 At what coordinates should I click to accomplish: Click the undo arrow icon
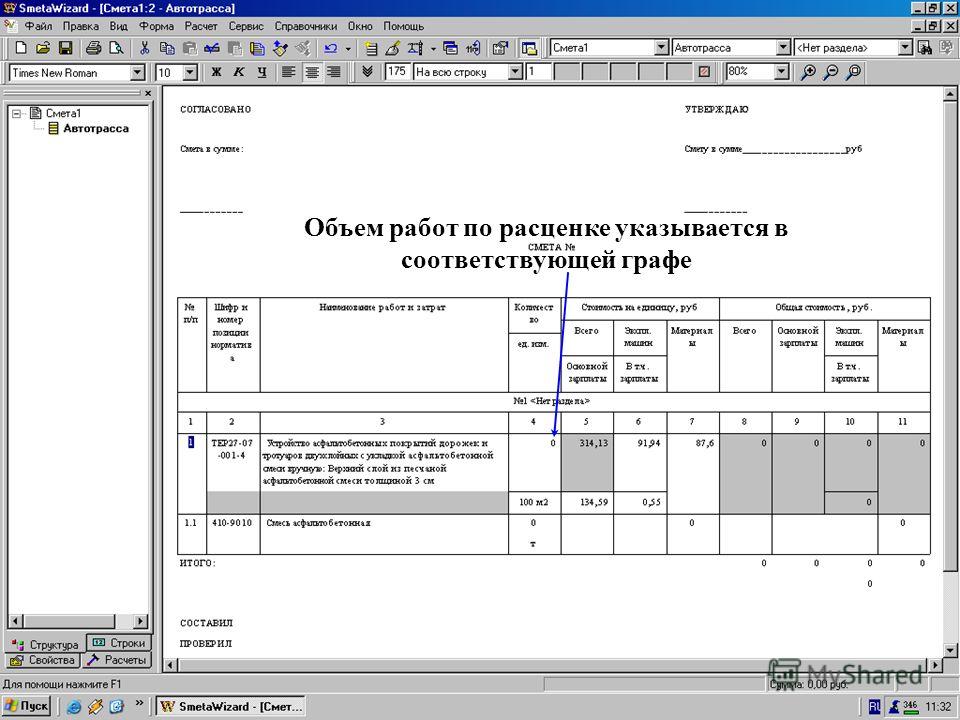tap(331, 48)
